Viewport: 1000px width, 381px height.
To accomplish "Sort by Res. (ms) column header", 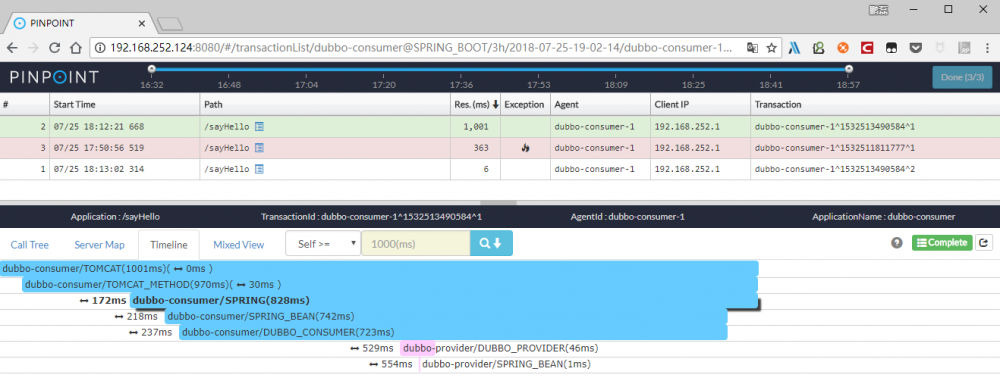I will click(x=476, y=105).
